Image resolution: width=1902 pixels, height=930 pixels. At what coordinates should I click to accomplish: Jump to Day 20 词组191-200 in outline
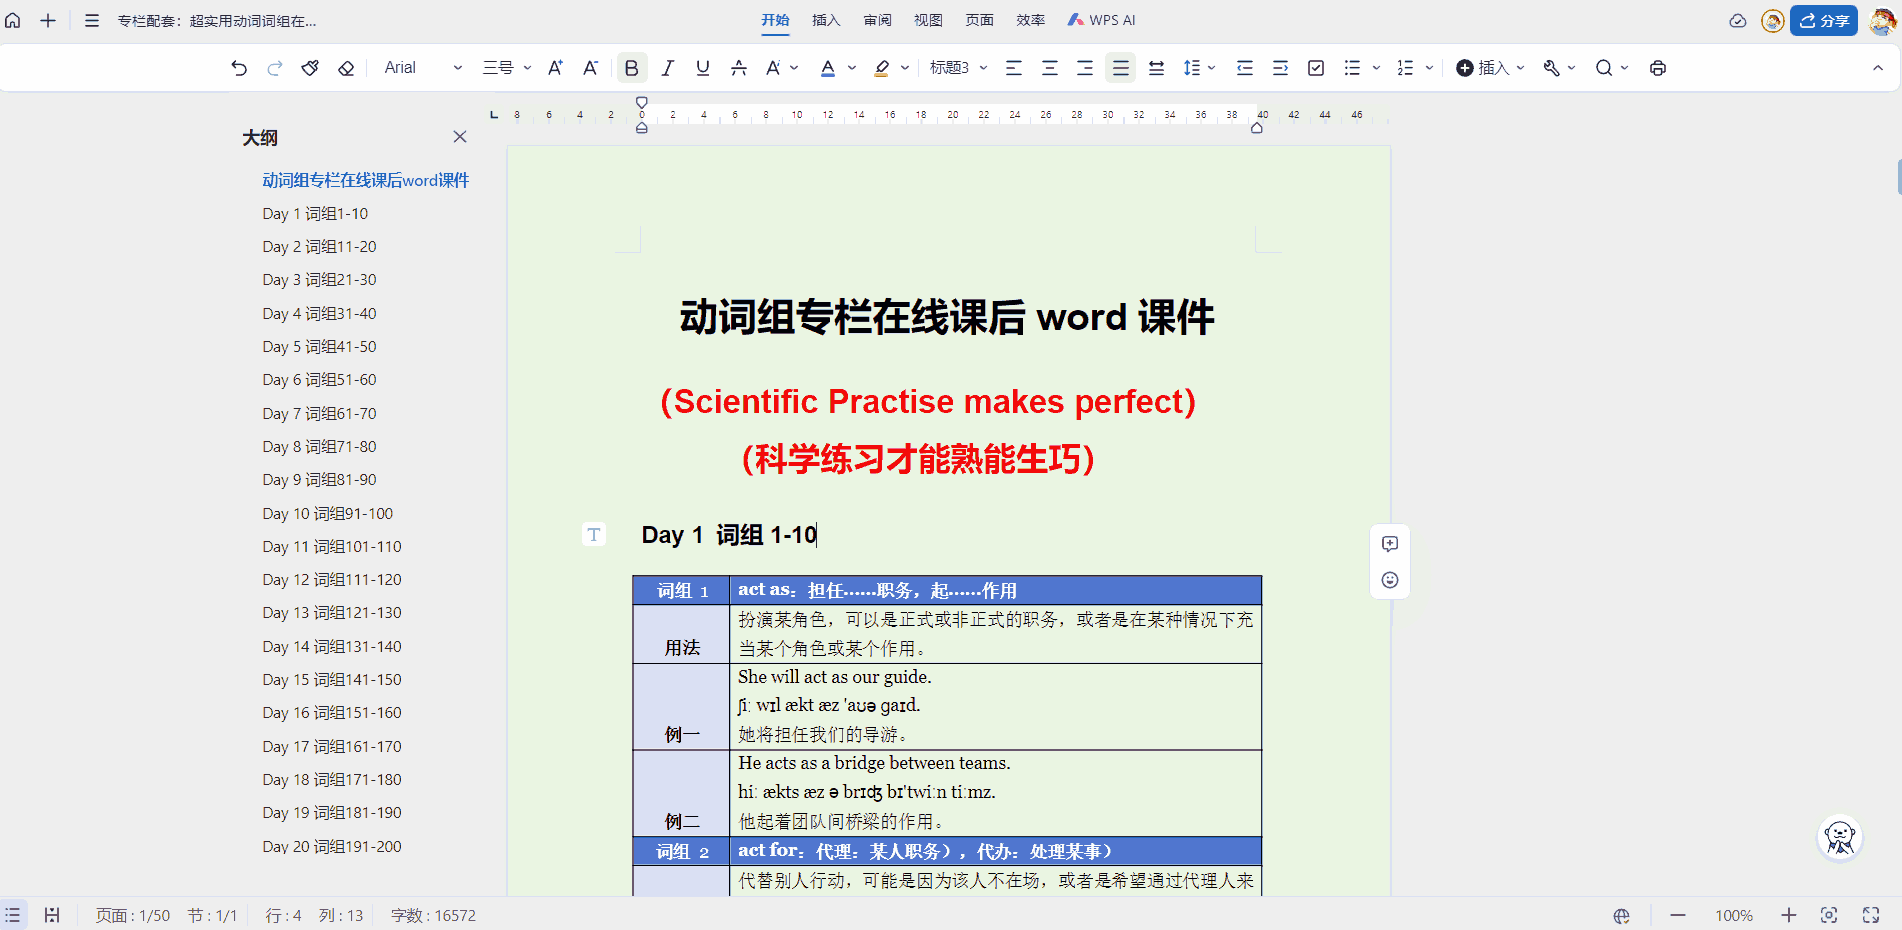click(332, 846)
